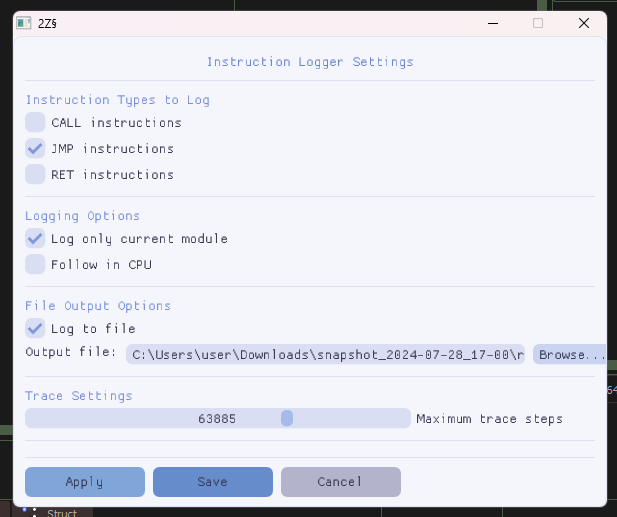Click the 63885 value on the trace slider
The image size is (617, 517).
[x=217, y=419]
